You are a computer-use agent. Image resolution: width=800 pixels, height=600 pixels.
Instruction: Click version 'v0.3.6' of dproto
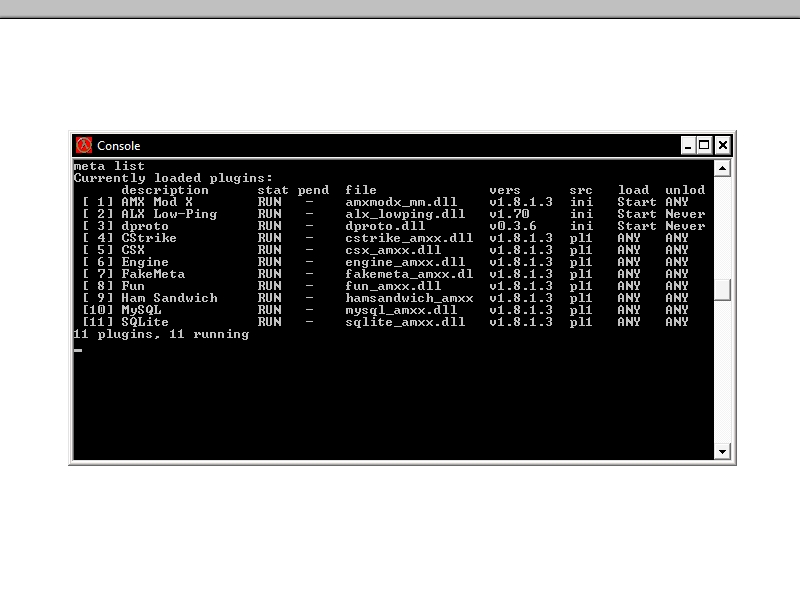513,226
